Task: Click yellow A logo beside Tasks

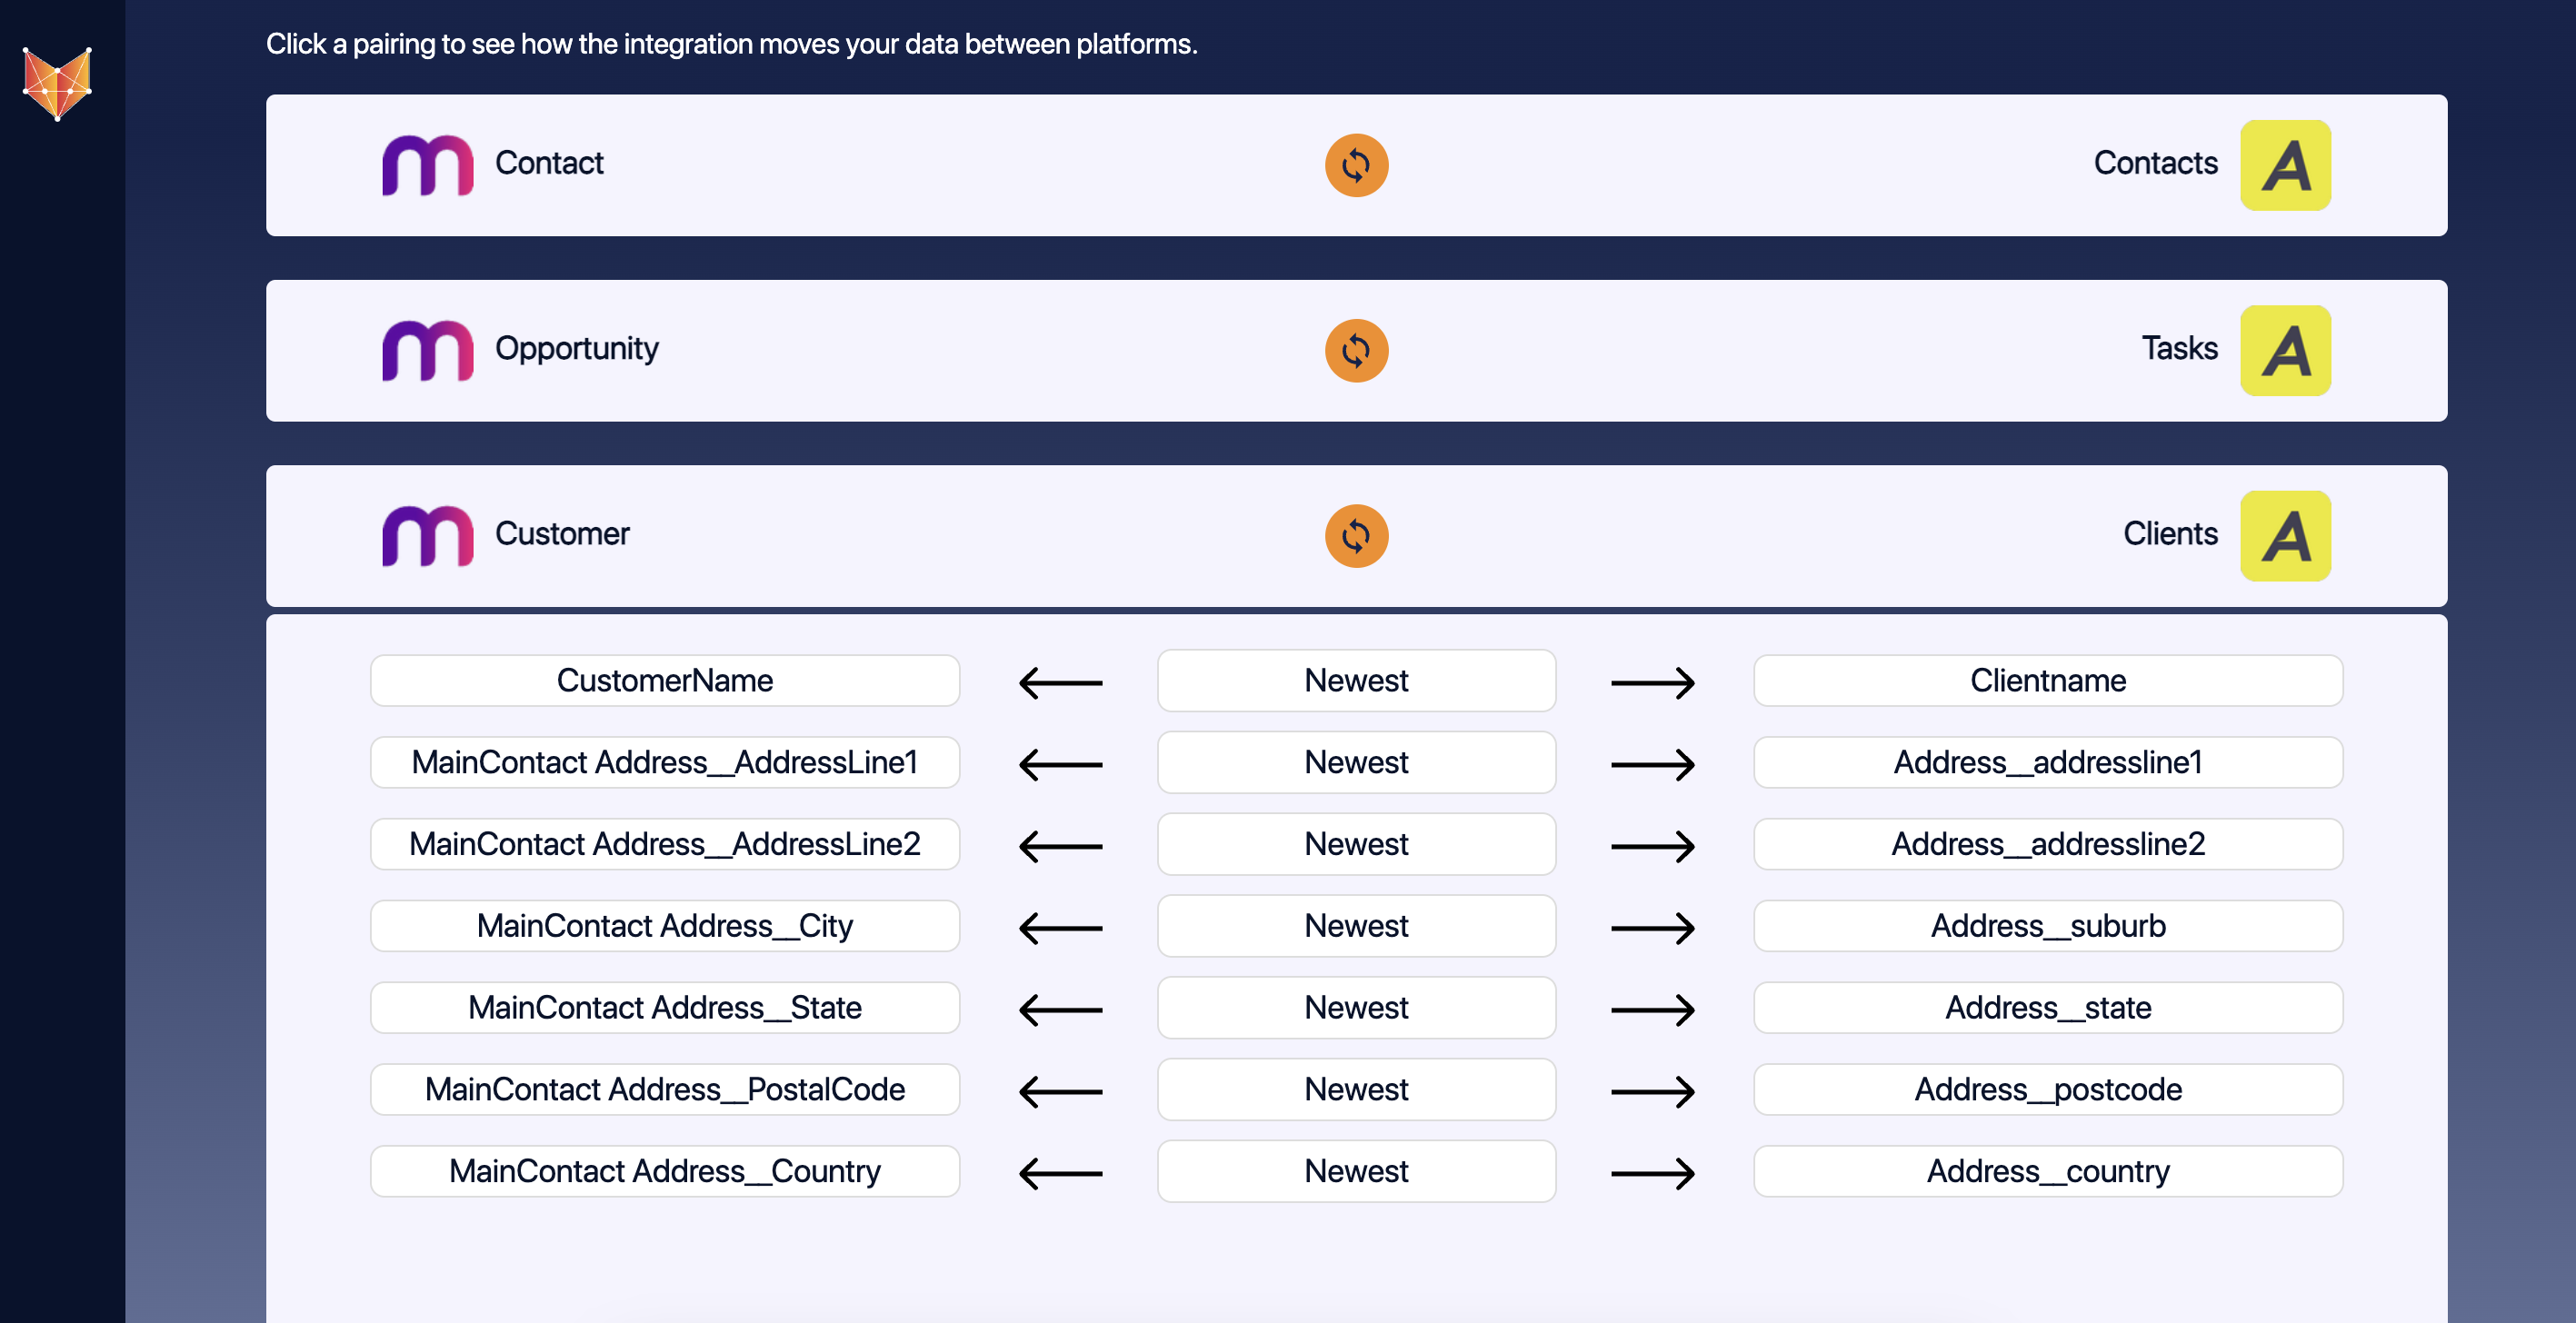Action: (x=2284, y=350)
